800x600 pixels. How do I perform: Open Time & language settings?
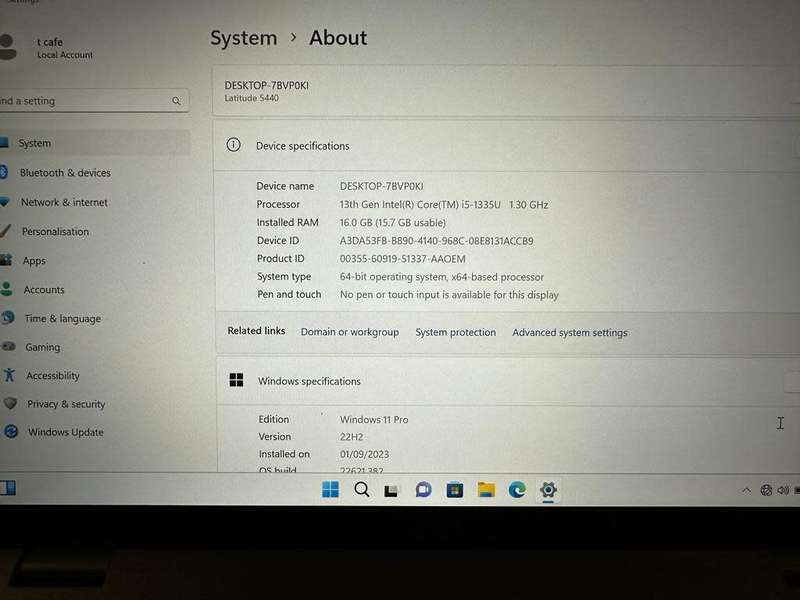pyautogui.click(x=94, y=318)
